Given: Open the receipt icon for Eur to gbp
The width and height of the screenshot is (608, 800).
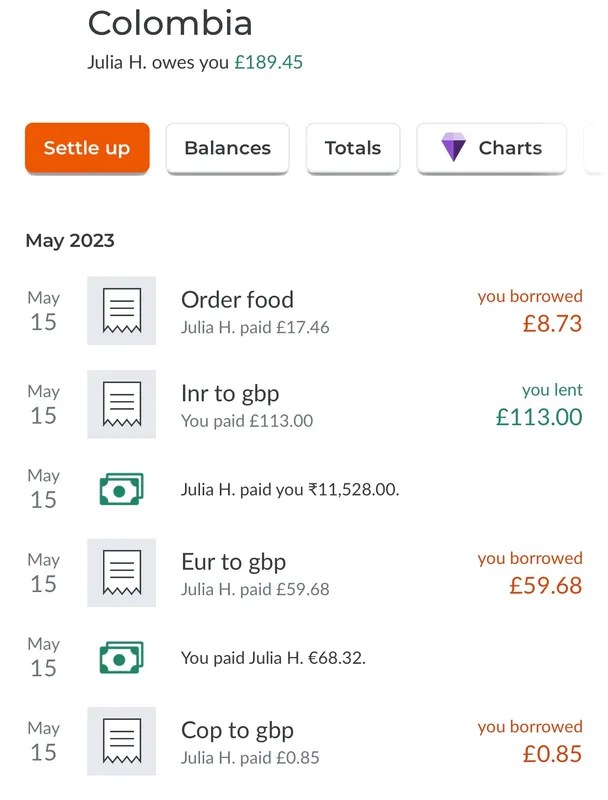Looking at the screenshot, I should click(121, 572).
